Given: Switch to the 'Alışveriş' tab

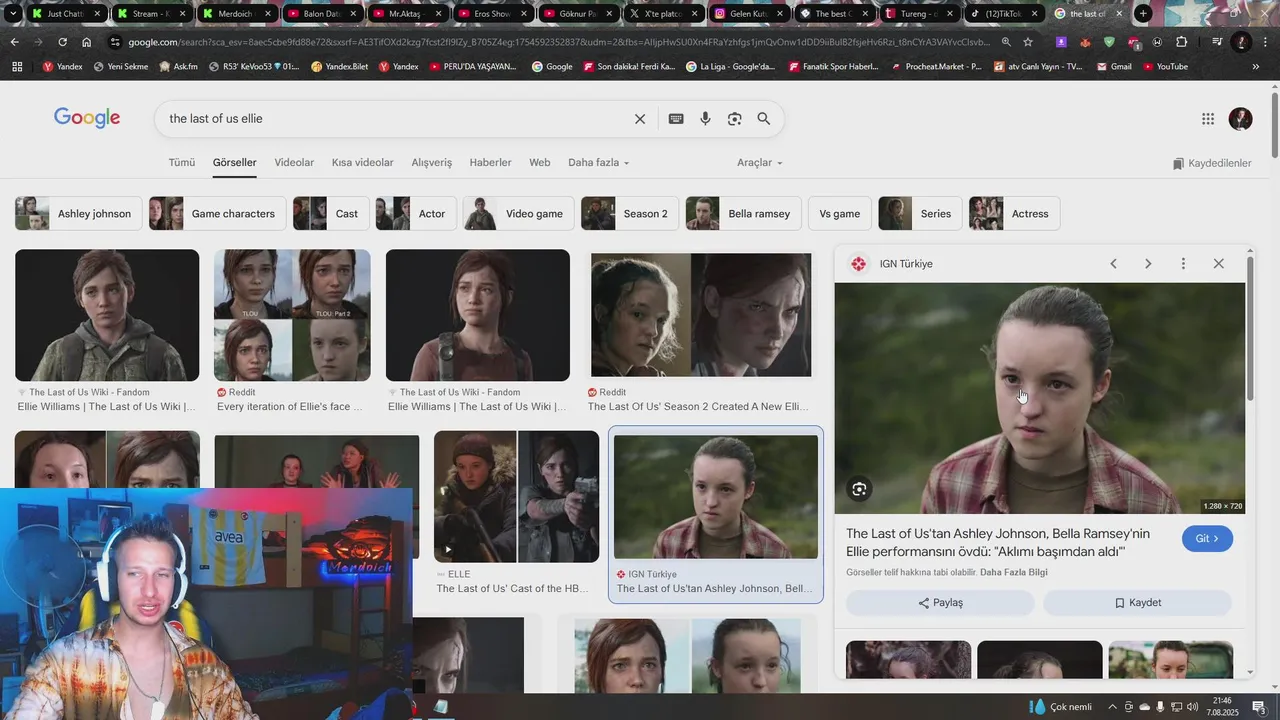Looking at the screenshot, I should click(432, 162).
